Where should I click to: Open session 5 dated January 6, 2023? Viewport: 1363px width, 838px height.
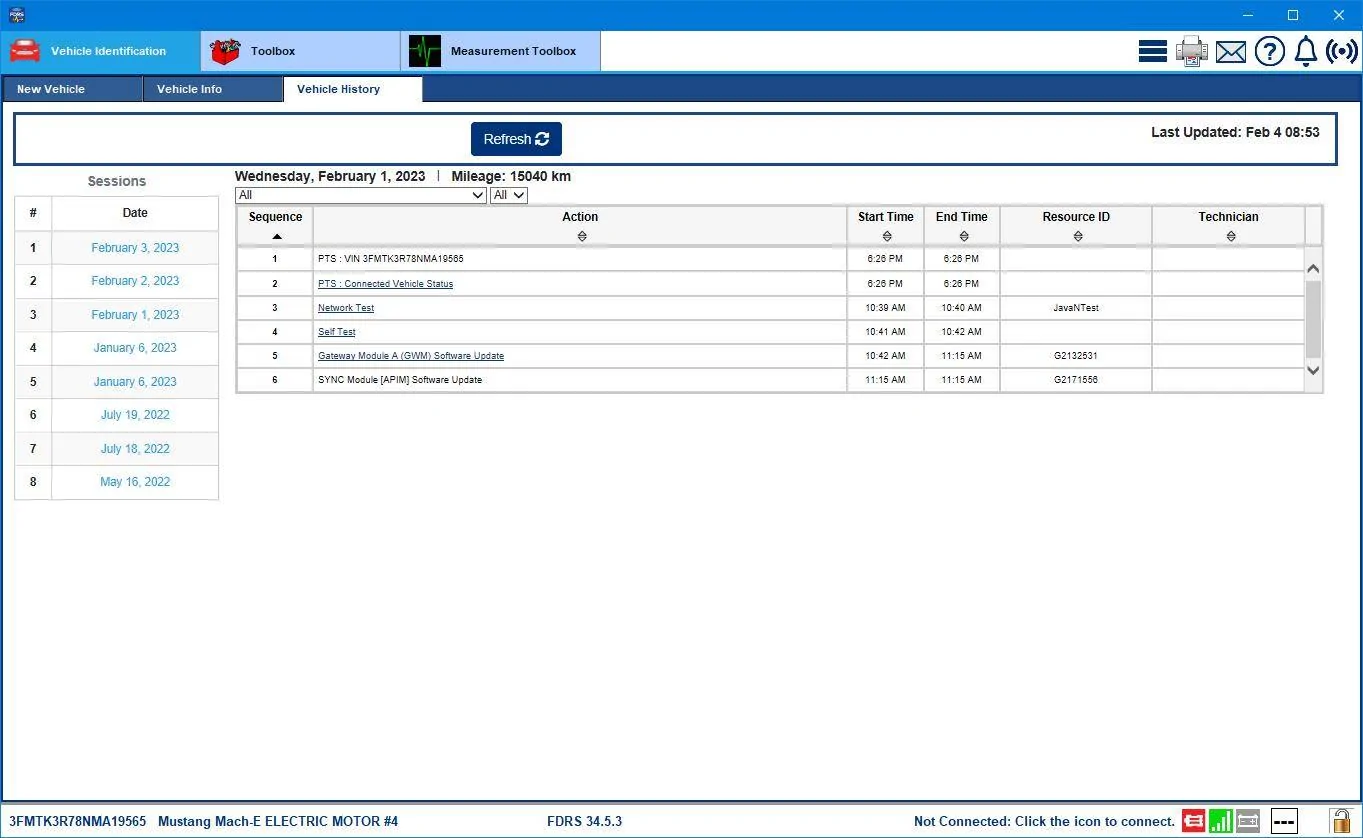[x=135, y=382]
